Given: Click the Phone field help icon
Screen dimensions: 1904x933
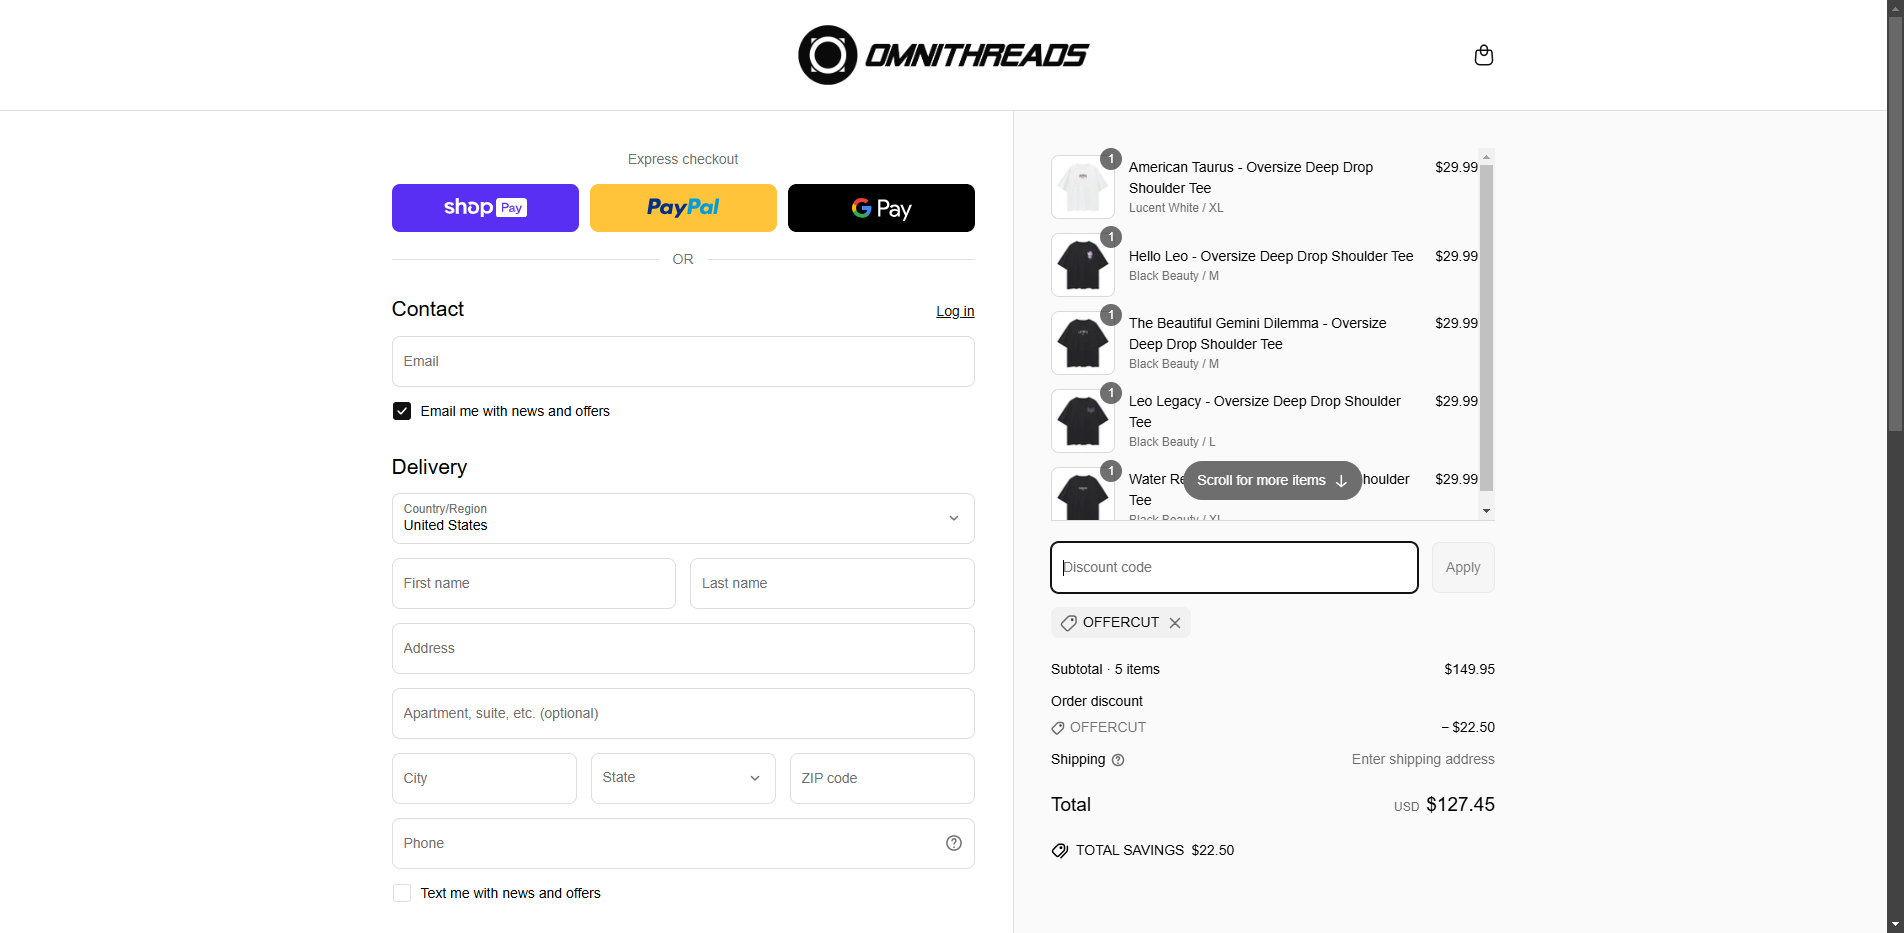Looking at the screenshot, I should tap(954, 843).
